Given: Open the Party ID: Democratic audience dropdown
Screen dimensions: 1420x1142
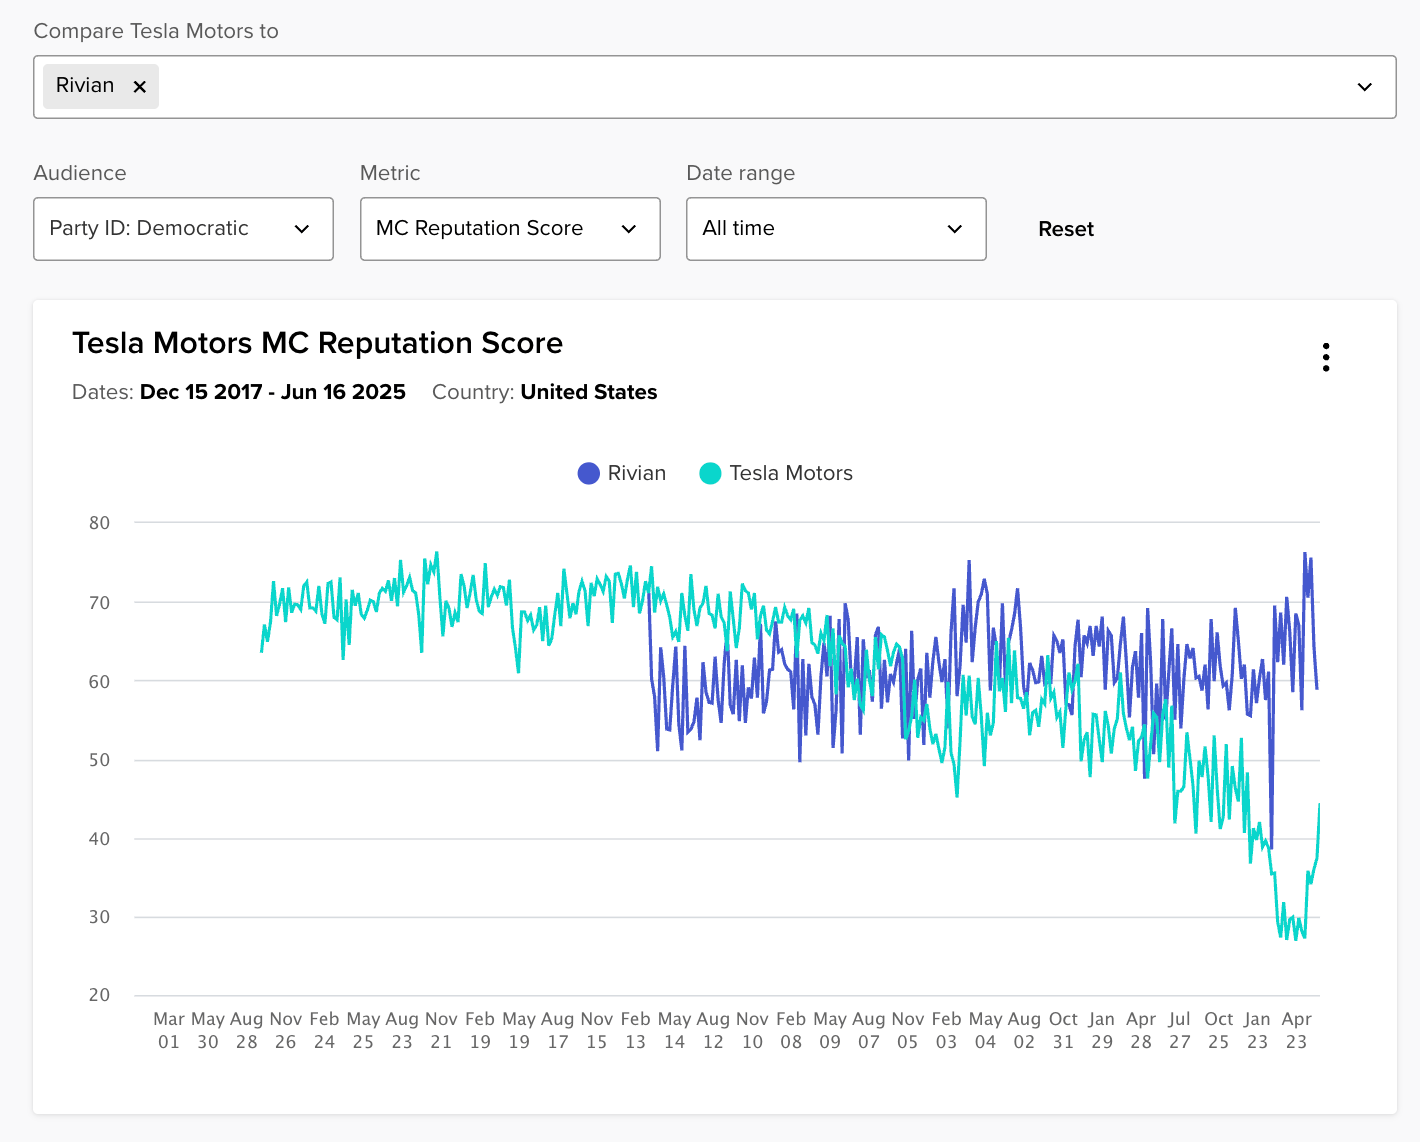Looking at the screenshot, I should (x=183, y=229).
